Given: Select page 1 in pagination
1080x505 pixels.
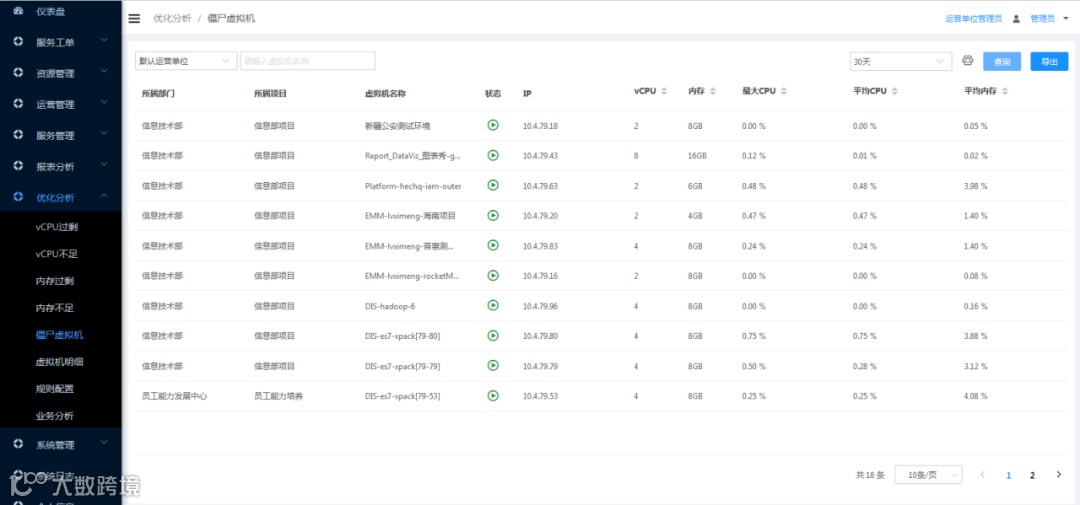Looking at the screenshot, I should click(1009, 475).
